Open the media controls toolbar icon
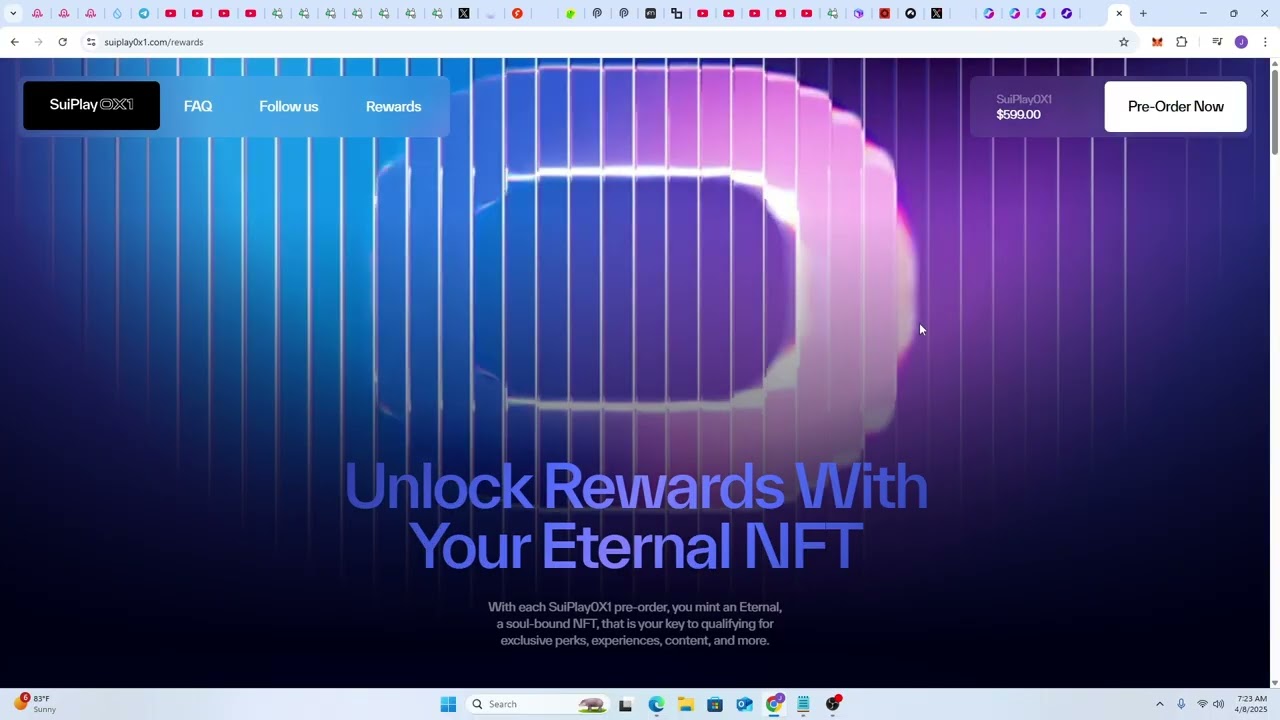The image size is (1280, 720). click(x=1217, y=42)
